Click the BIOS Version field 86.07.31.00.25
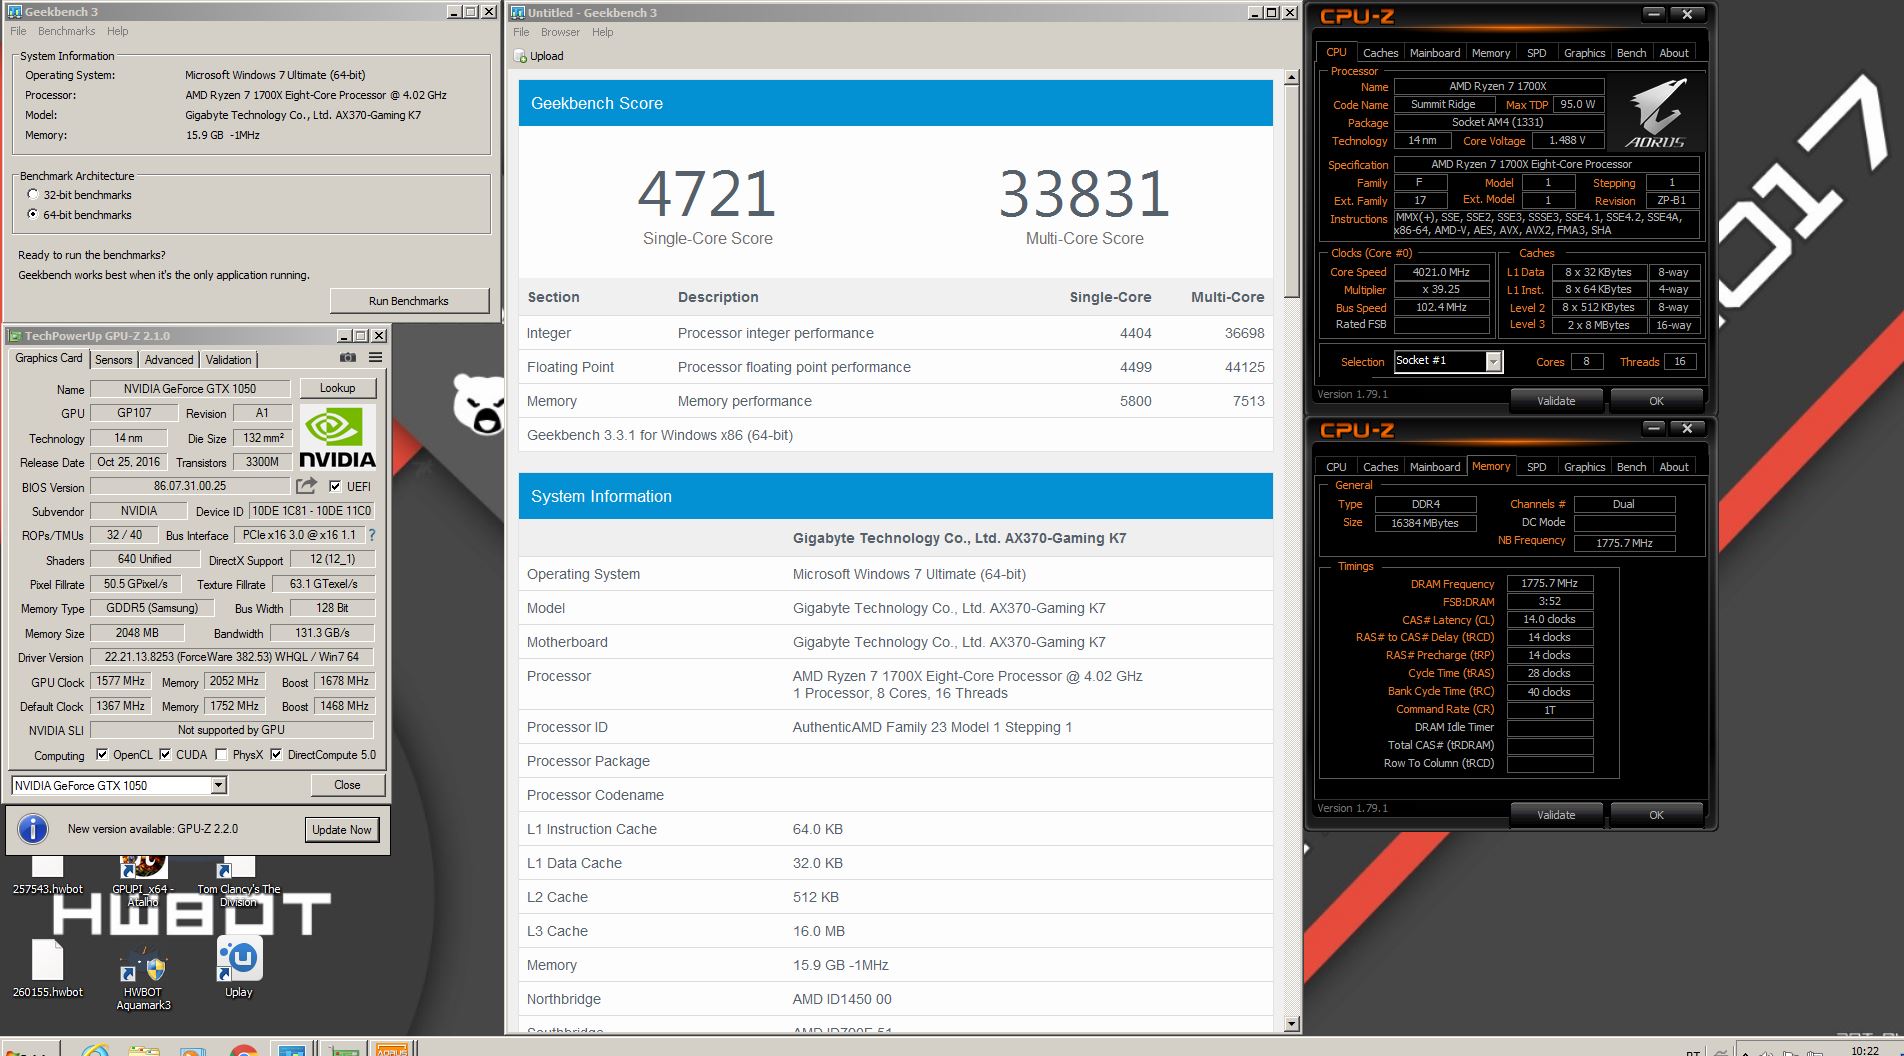This screenshot has width=1904, height=1056. tap(190, 486)
